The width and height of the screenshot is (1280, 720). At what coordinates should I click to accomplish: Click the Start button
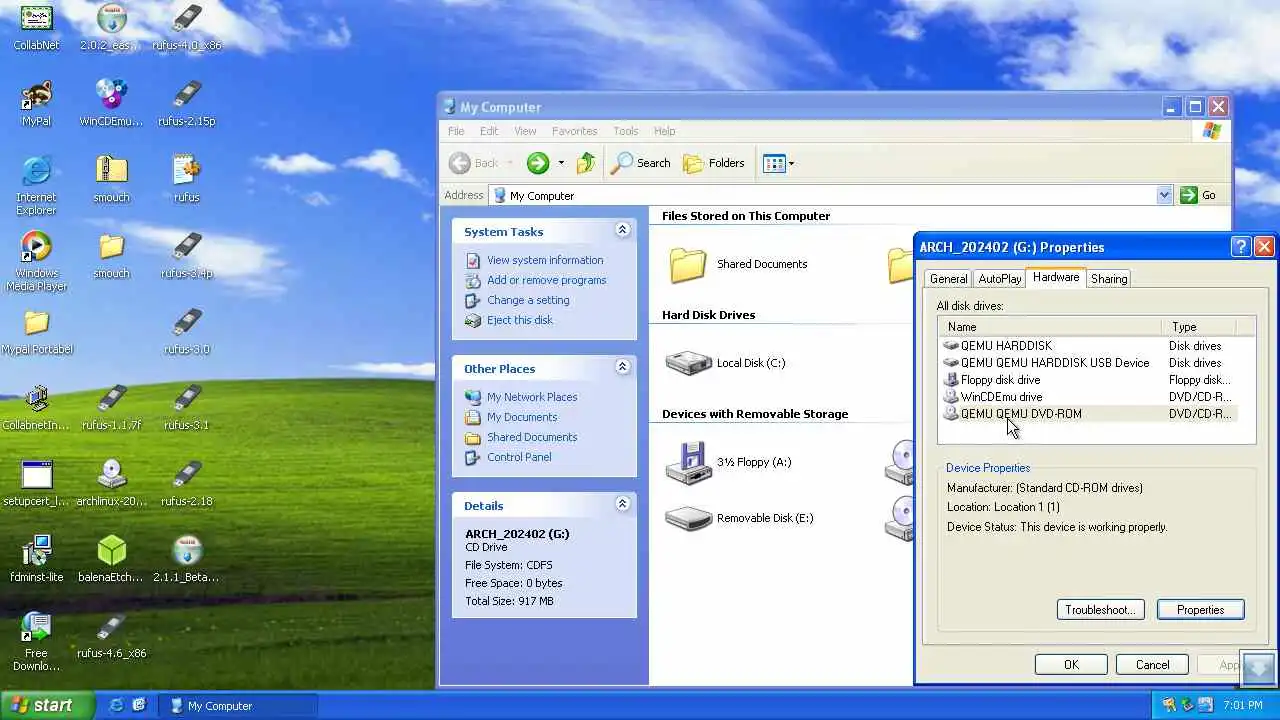(x=47, y=705)
